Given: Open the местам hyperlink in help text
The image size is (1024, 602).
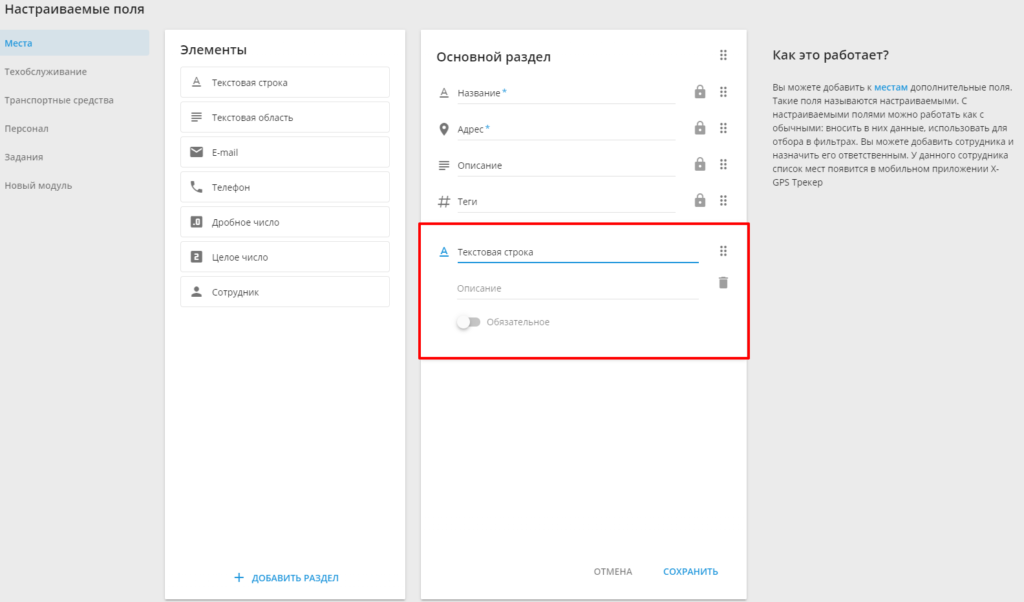Looking at the screenshot, I should click(891, 87).
